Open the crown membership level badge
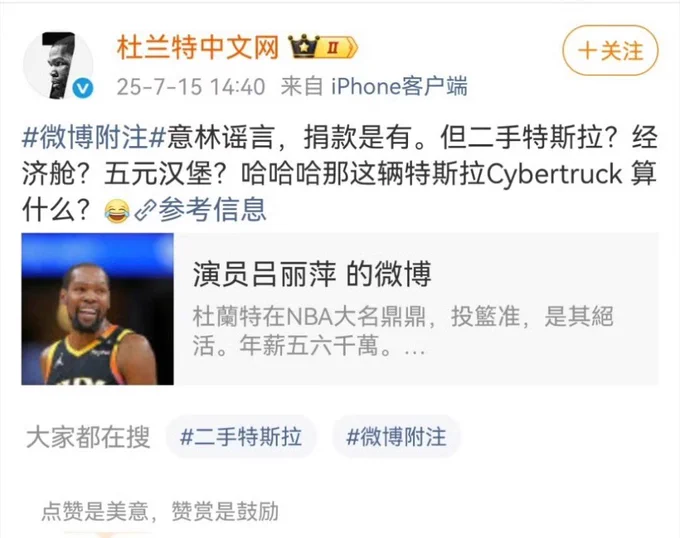Viewport: 680px width, 538px height. pyautogui.click(x=323, y=47)
